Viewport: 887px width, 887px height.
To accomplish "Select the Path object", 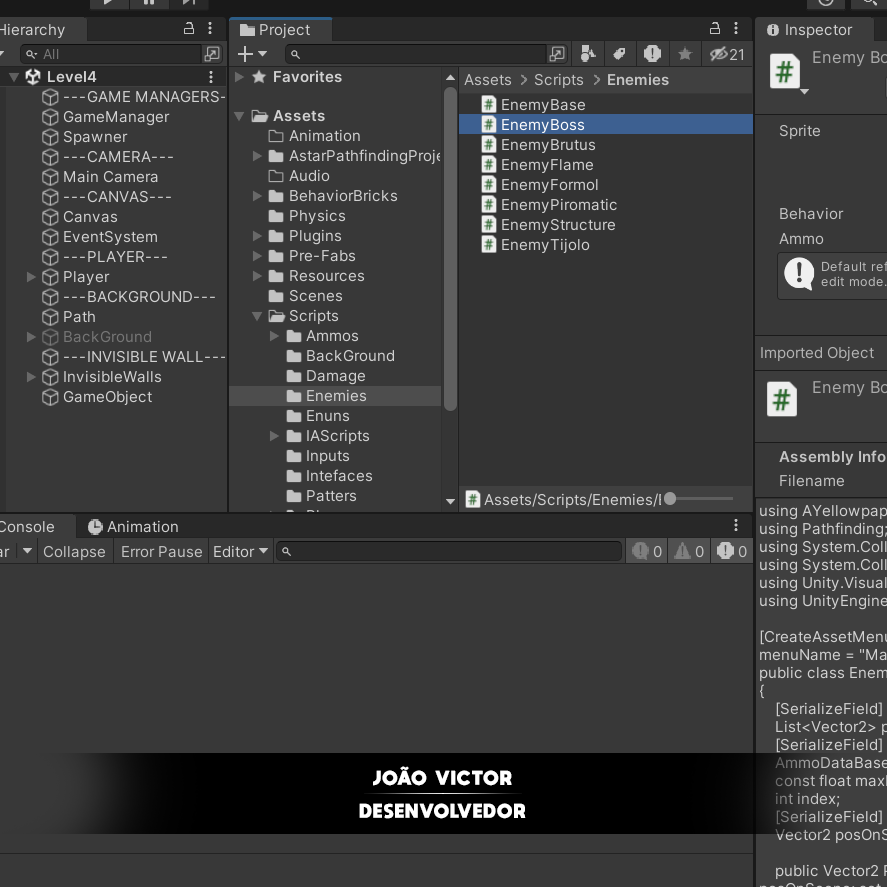I will pyautogui.click(x=79, y=317).
